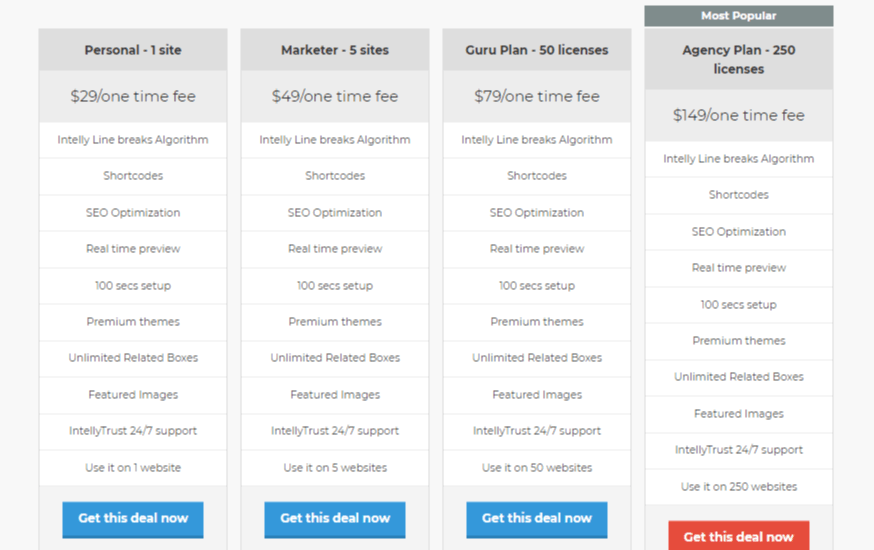Select "Use it on 50 websites" row
The image size is (874, 550).
537,468
